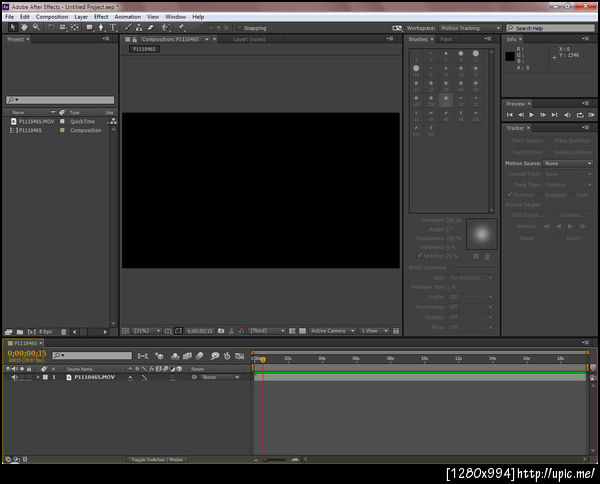Click the flowchart icon beside P1110465.MOV
This screenshot has width=600, height=484.
coord(114,121)
